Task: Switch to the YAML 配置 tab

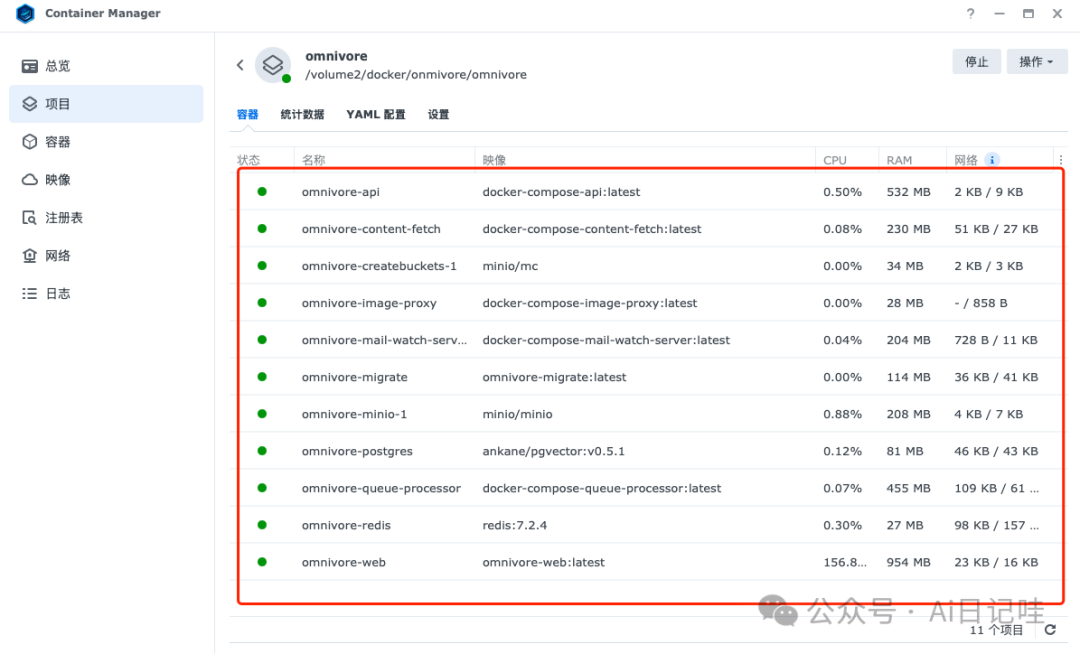Action: (375, 114)
